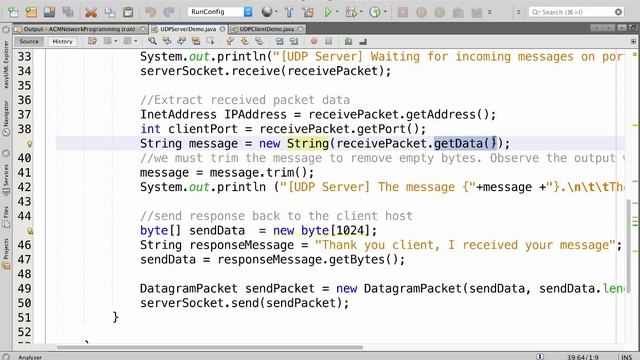
Task: Close the Output tab
Action: point(142,29)
